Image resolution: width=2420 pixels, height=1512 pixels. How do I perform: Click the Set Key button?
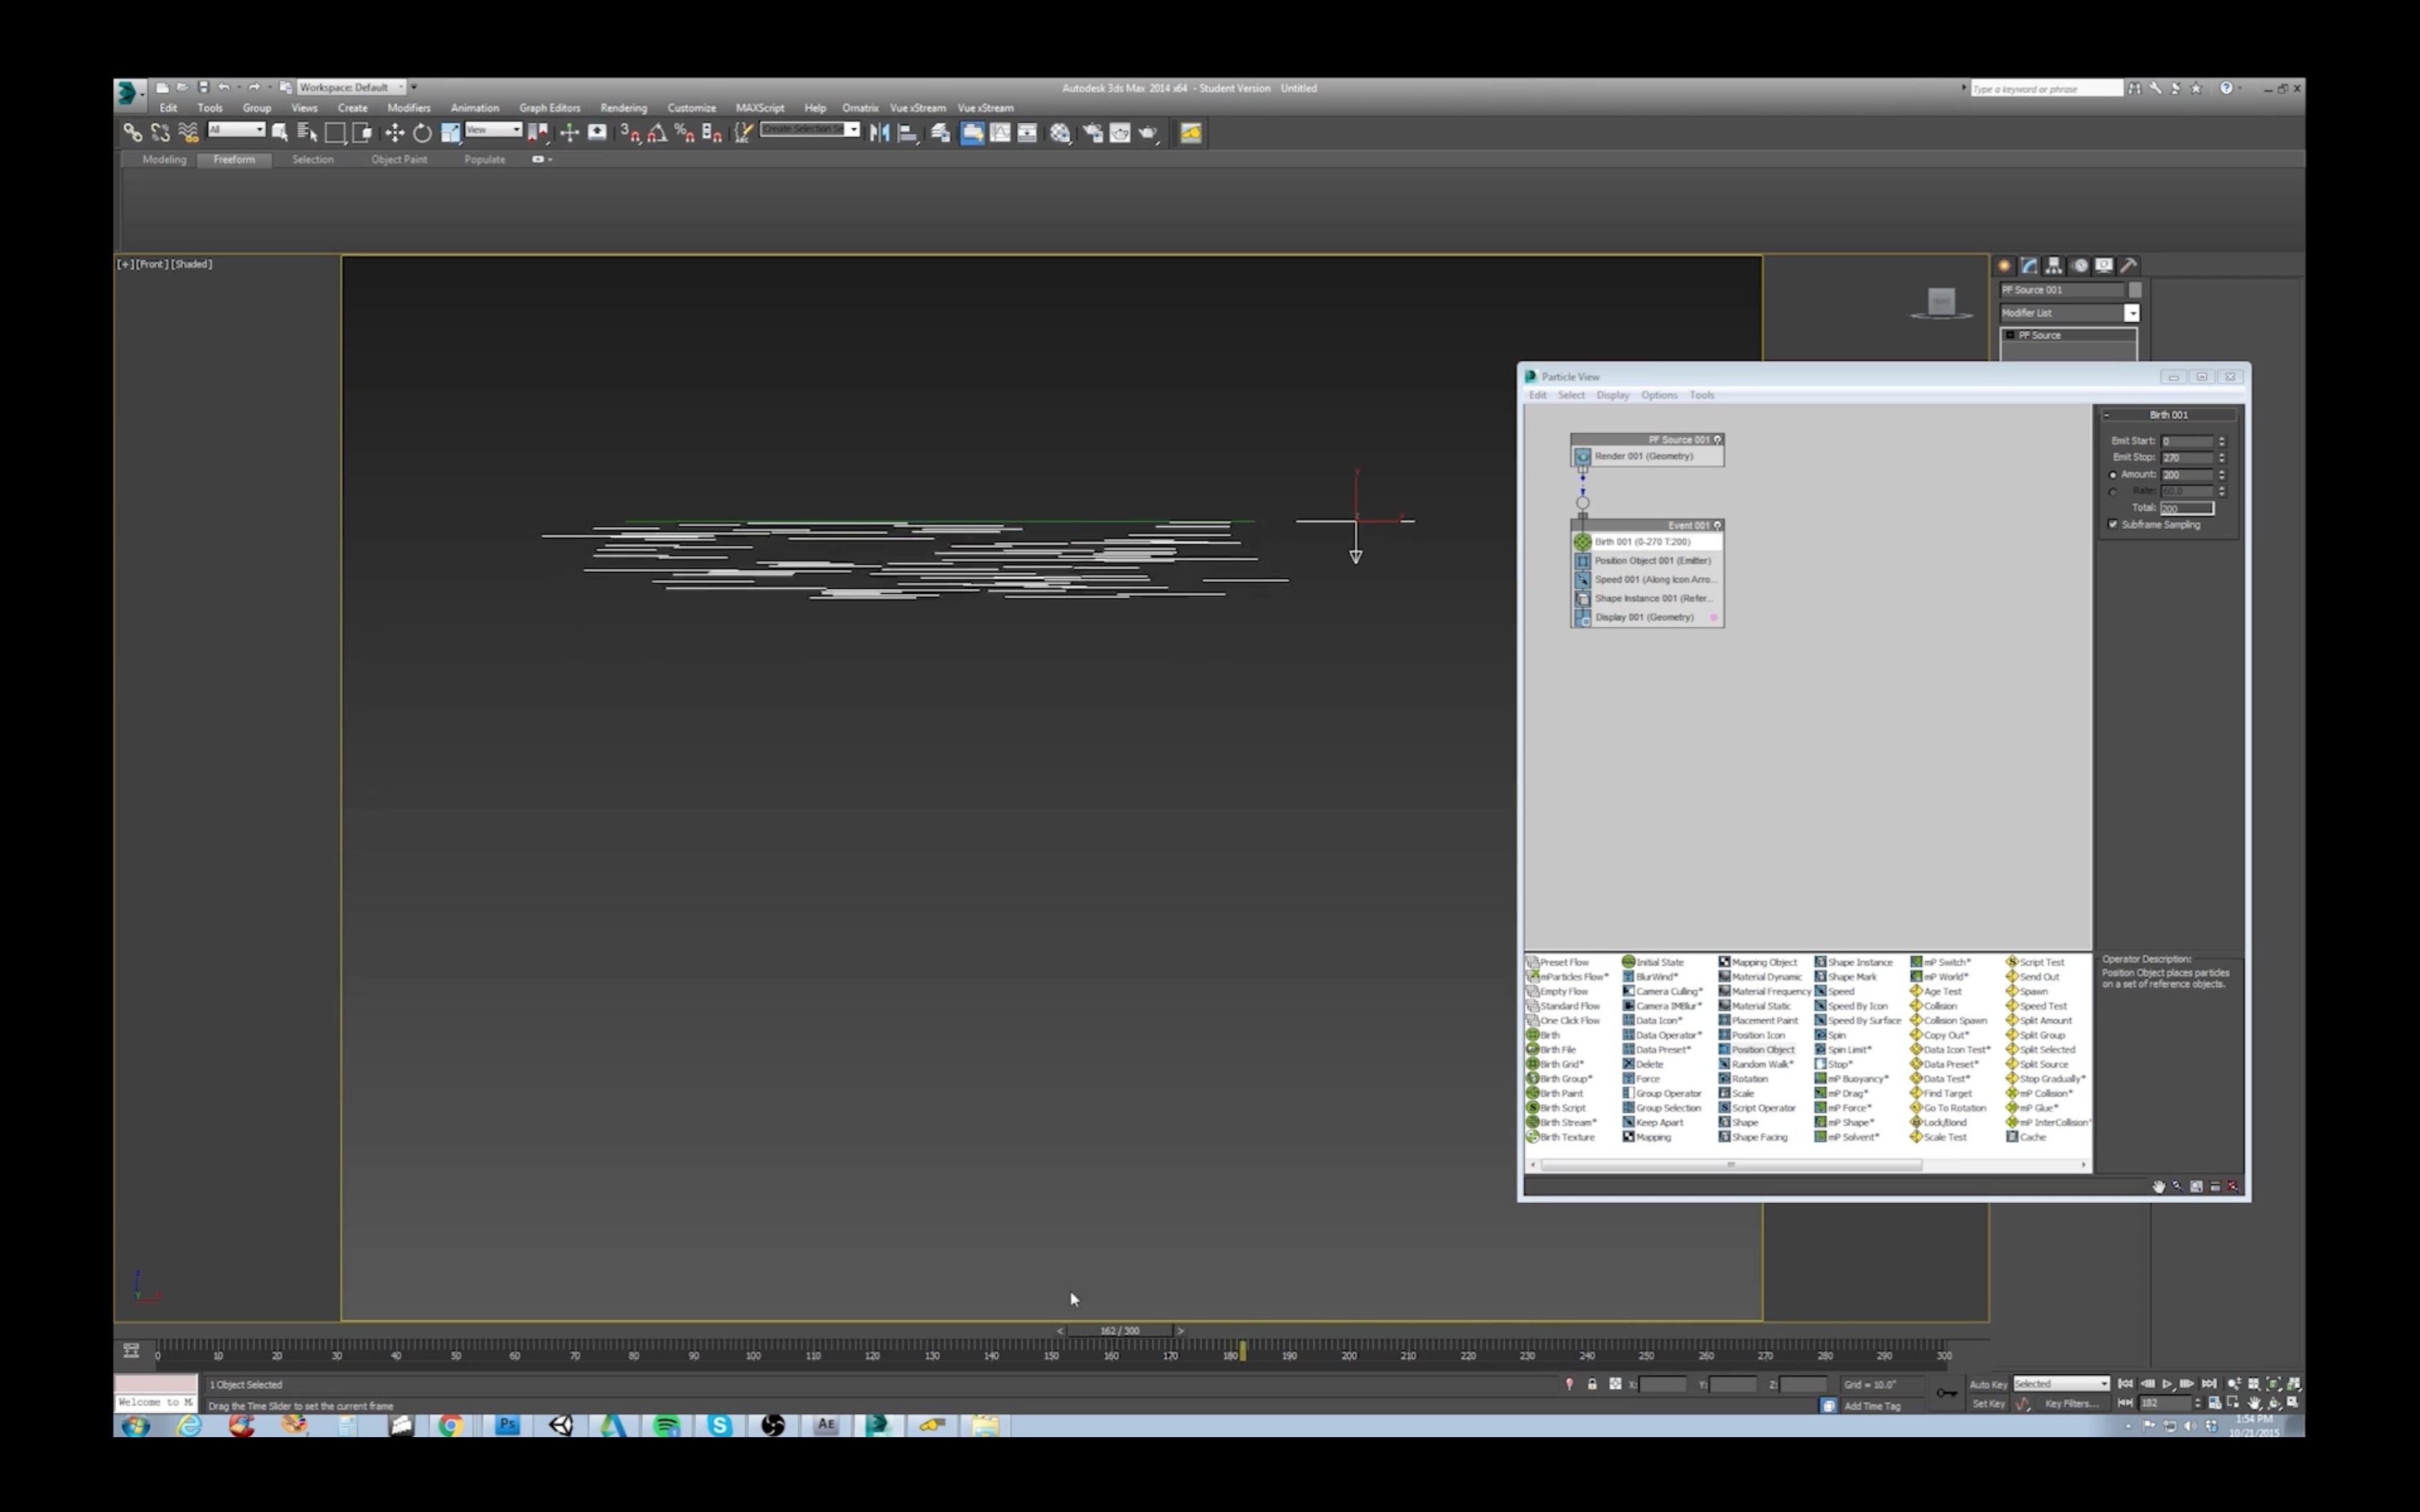1988,1404
